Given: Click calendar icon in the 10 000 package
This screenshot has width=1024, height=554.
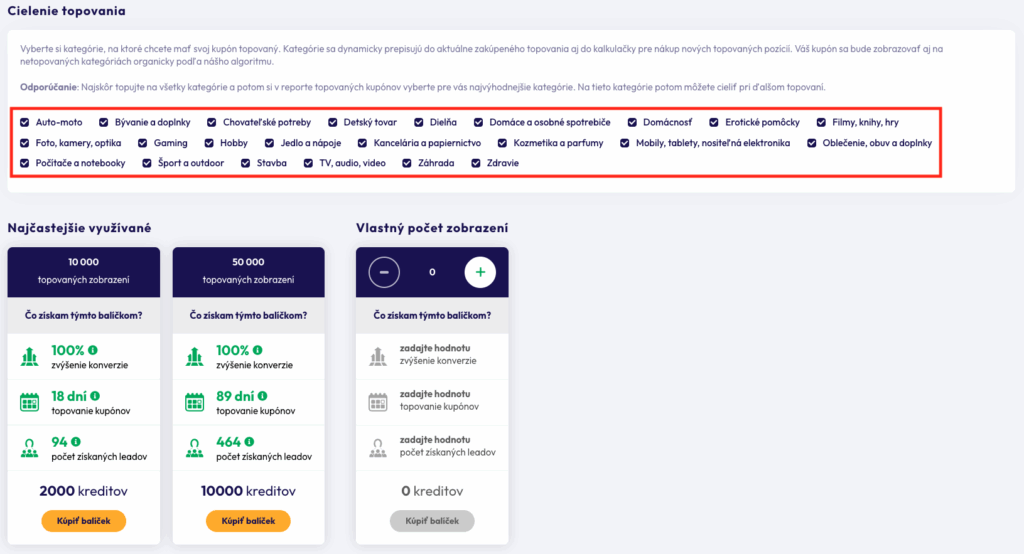Looking at the screenshot, I should pyautogui.click(x=29, y=402).
